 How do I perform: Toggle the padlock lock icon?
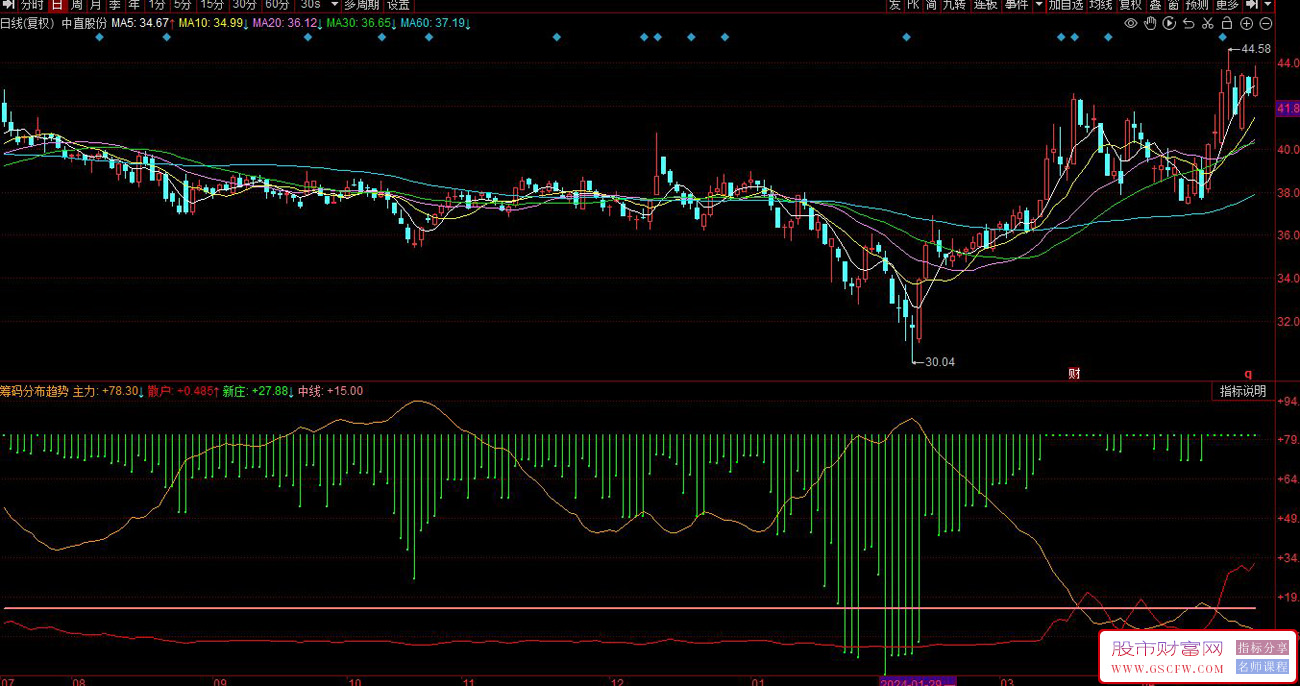(x=1227, y=23)
